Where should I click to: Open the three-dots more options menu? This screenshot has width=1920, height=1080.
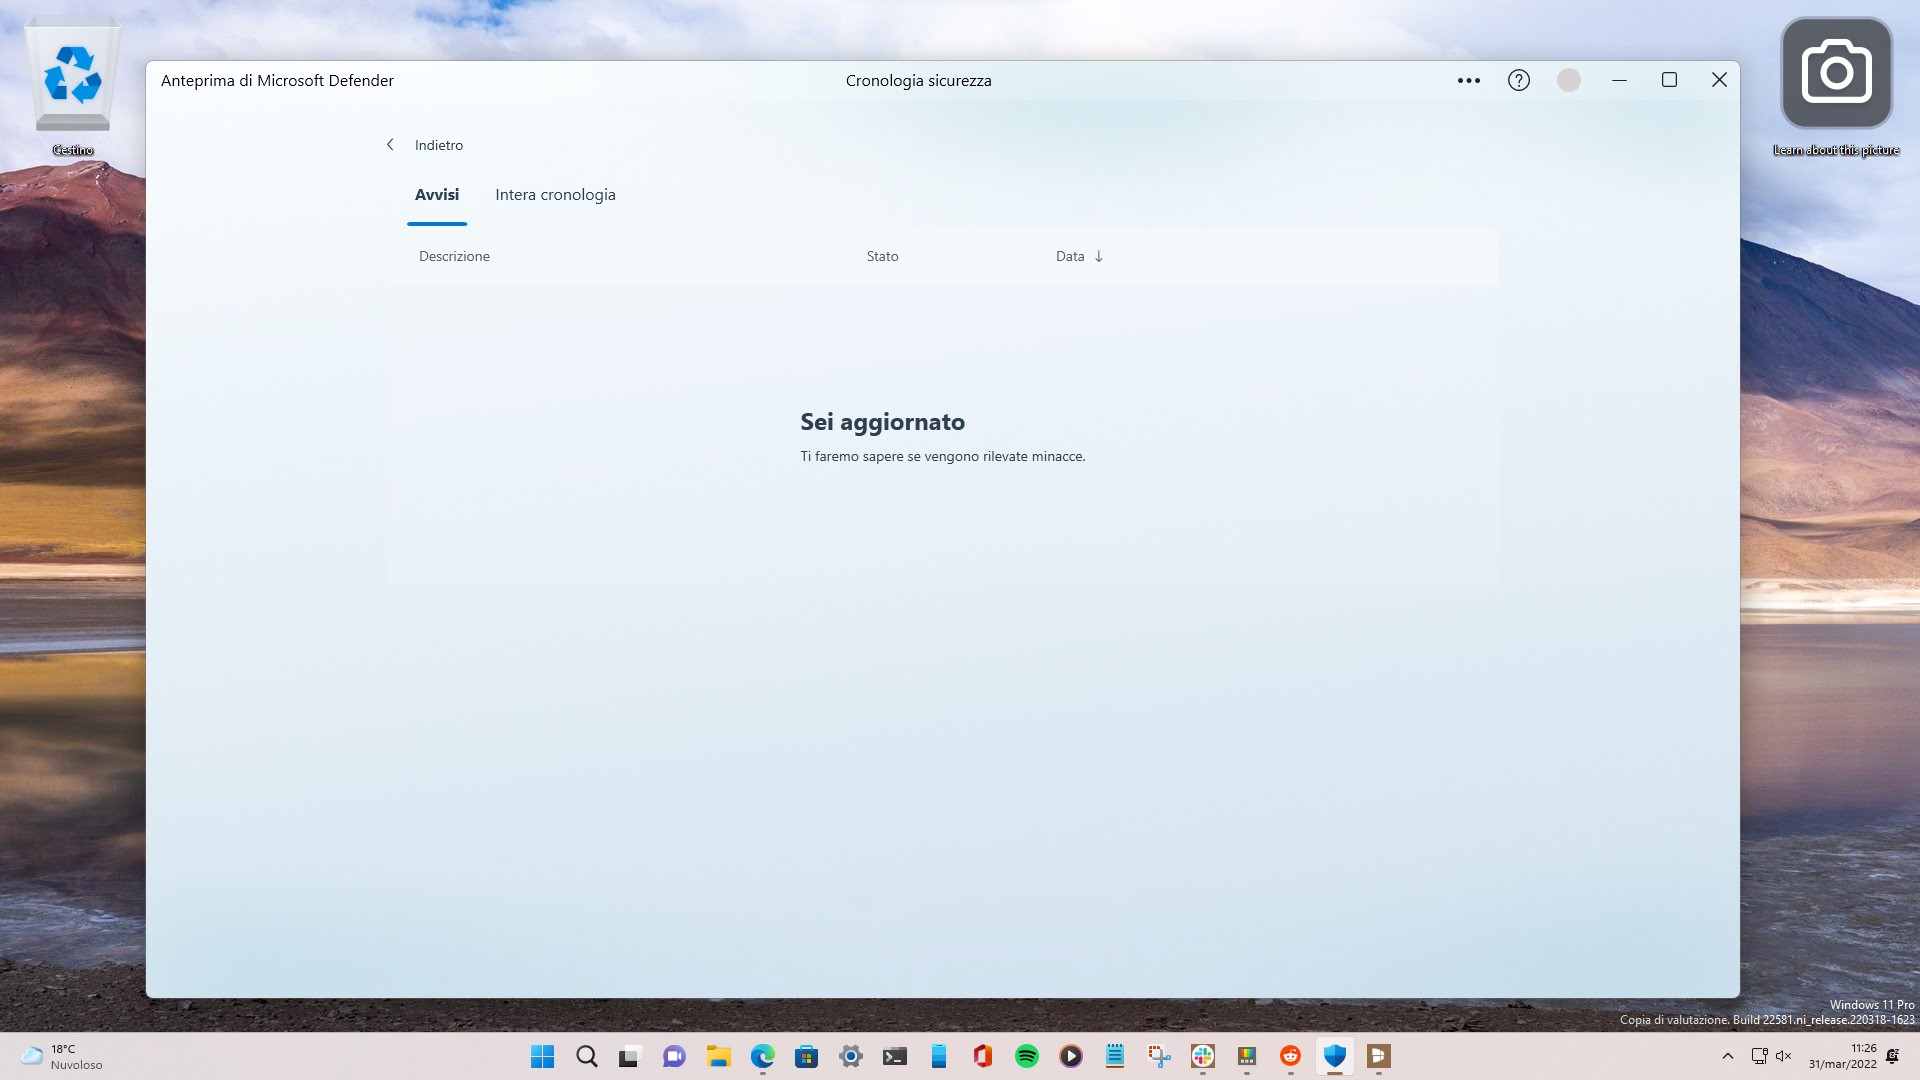tap(1468, 80)
